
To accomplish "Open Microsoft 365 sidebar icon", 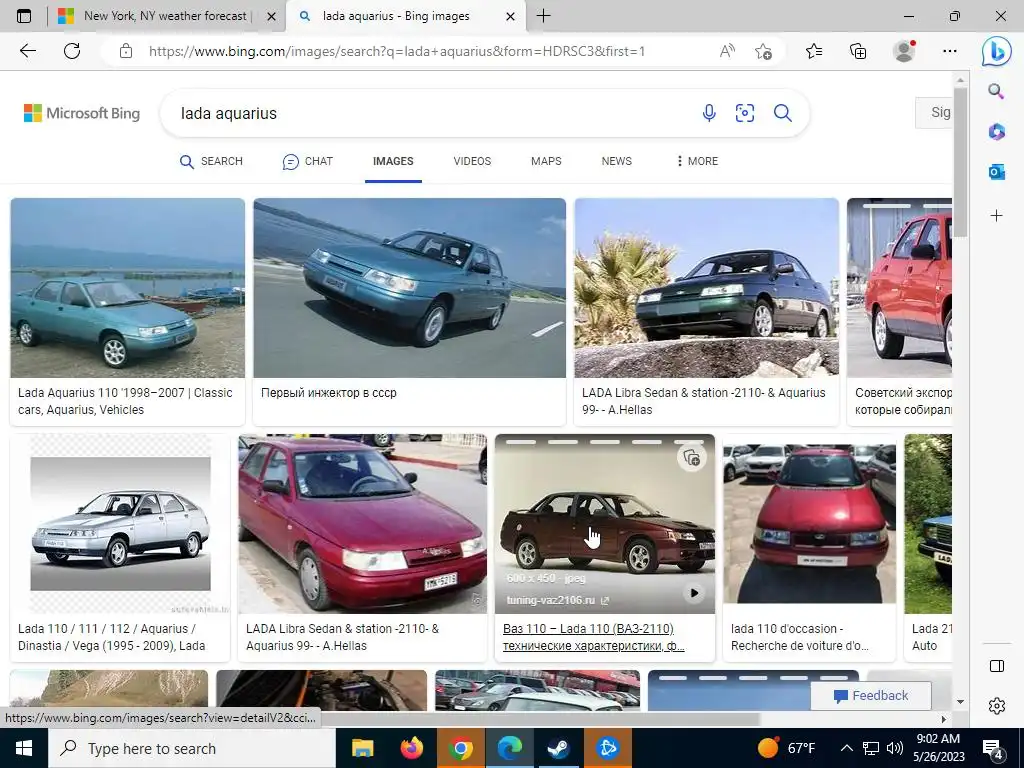I will (996, 131).
